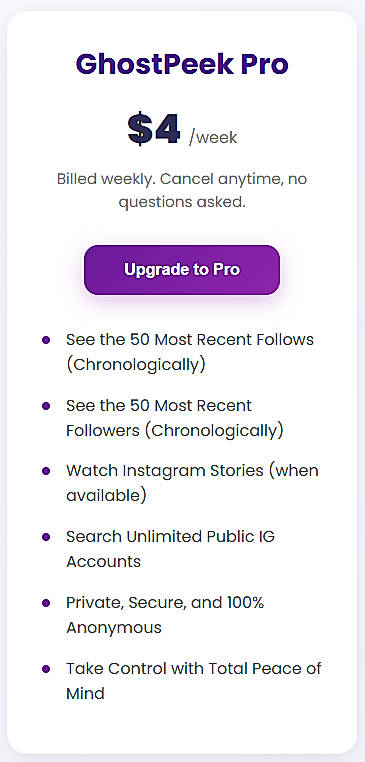Select the 50 Most Recent Followers feature text
The image size is (365, 762).
pyautogui.click(x=175, y=418)
